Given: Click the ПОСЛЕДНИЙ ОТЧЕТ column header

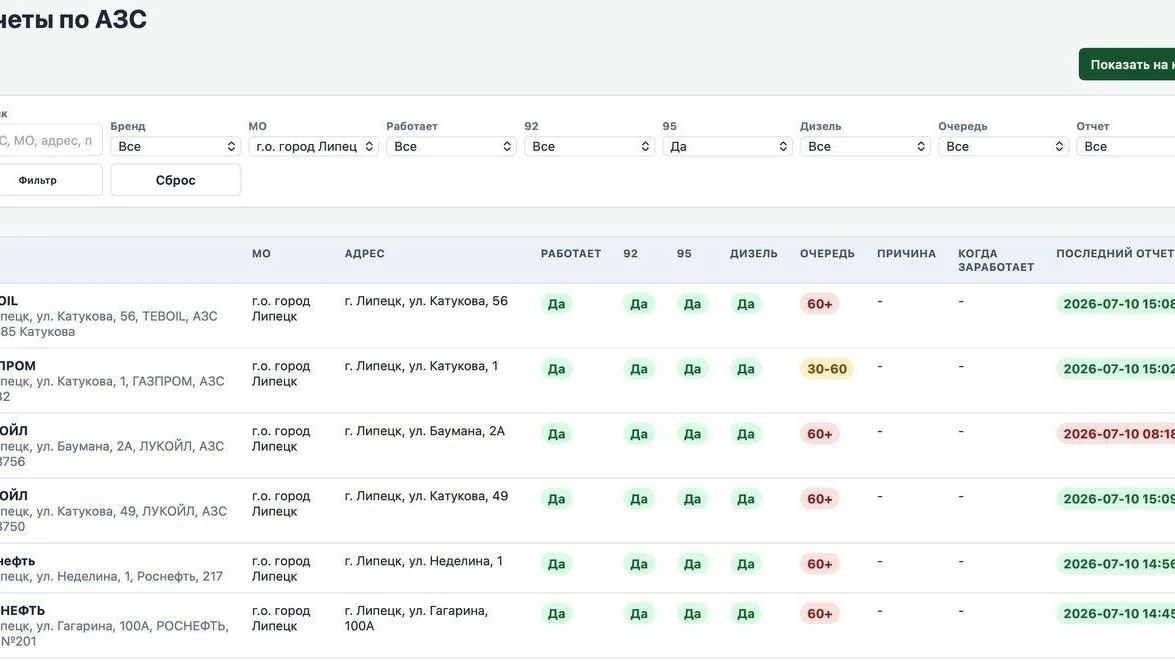Looking at the screenshot, I should click(x=1115, y=253).
